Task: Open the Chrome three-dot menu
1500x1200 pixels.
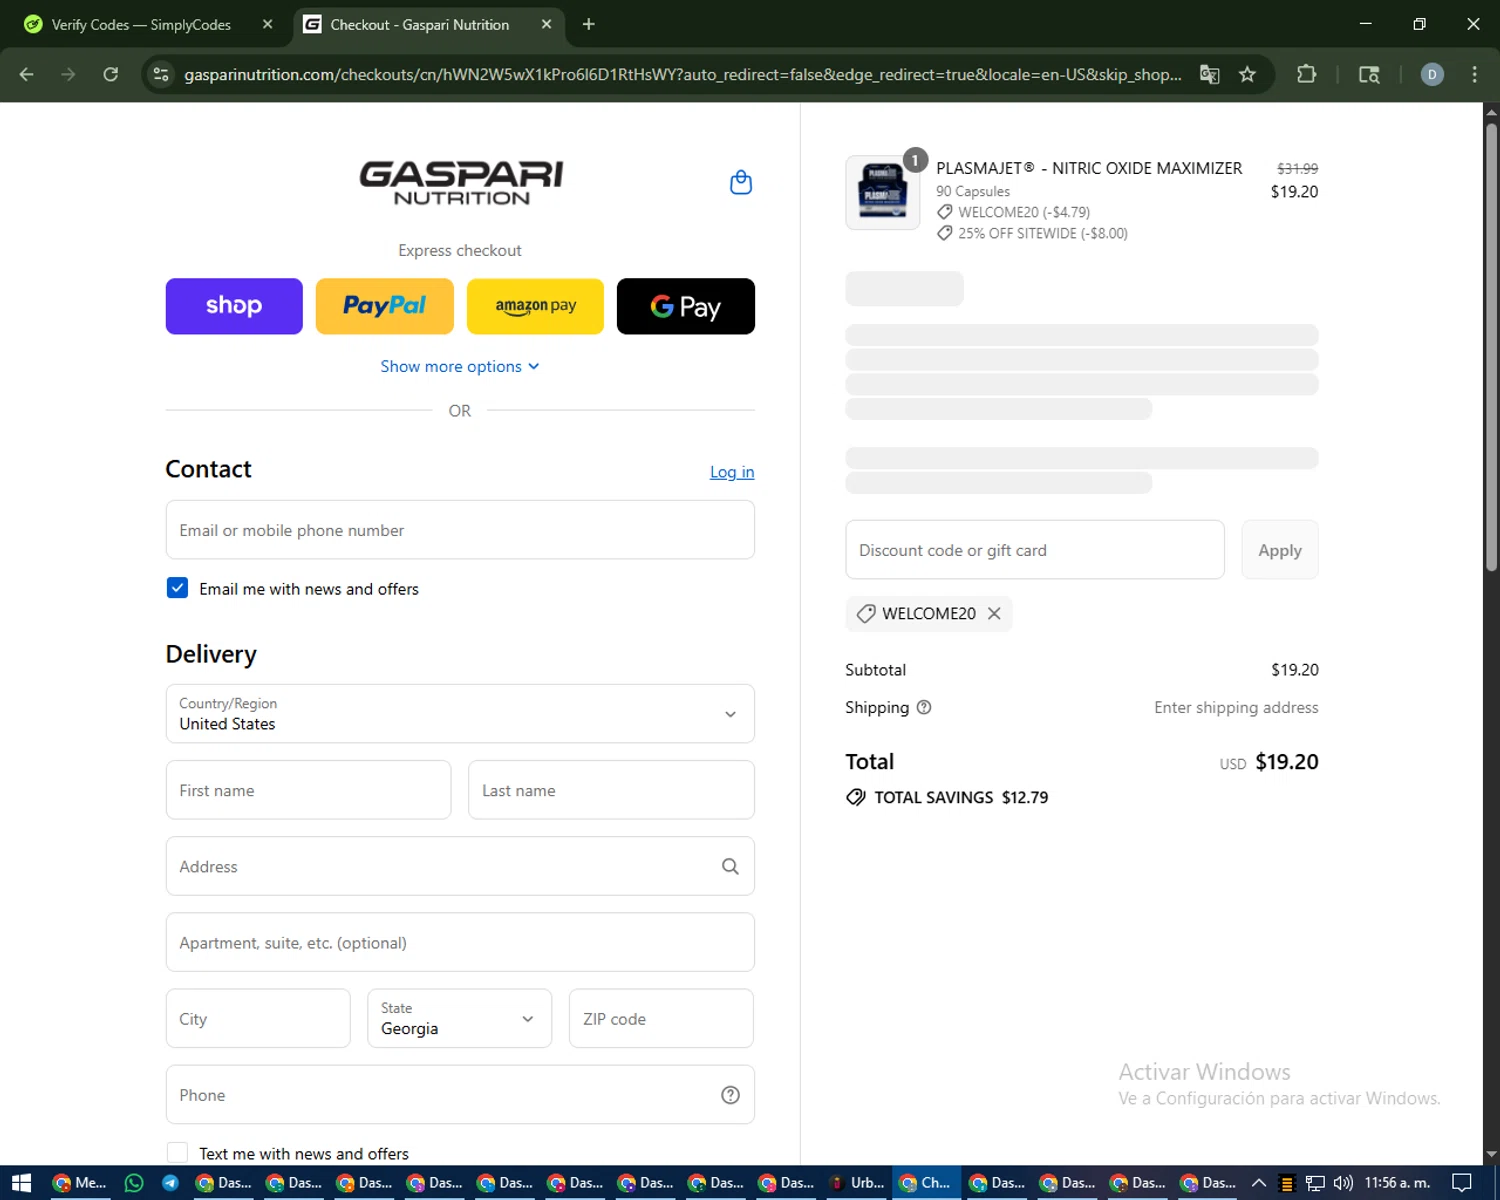Action: pos(1474,74)
